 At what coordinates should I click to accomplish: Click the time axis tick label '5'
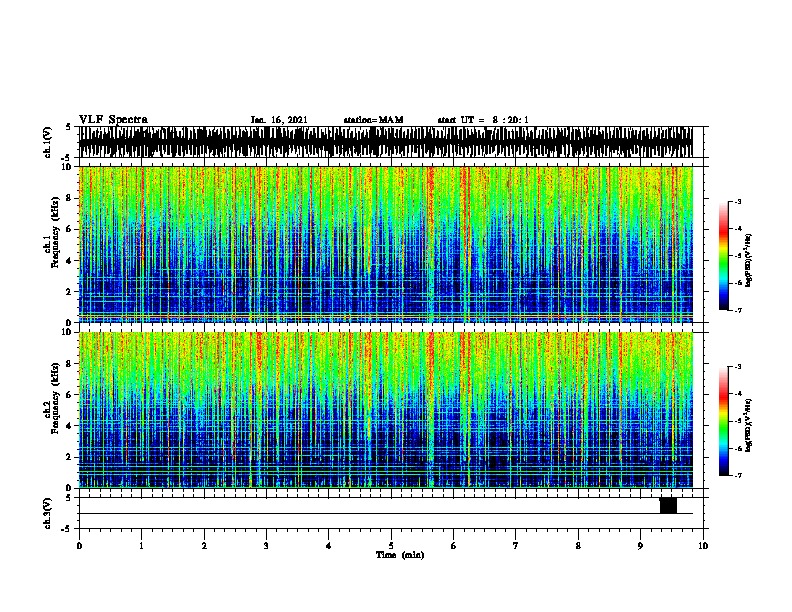391,546
